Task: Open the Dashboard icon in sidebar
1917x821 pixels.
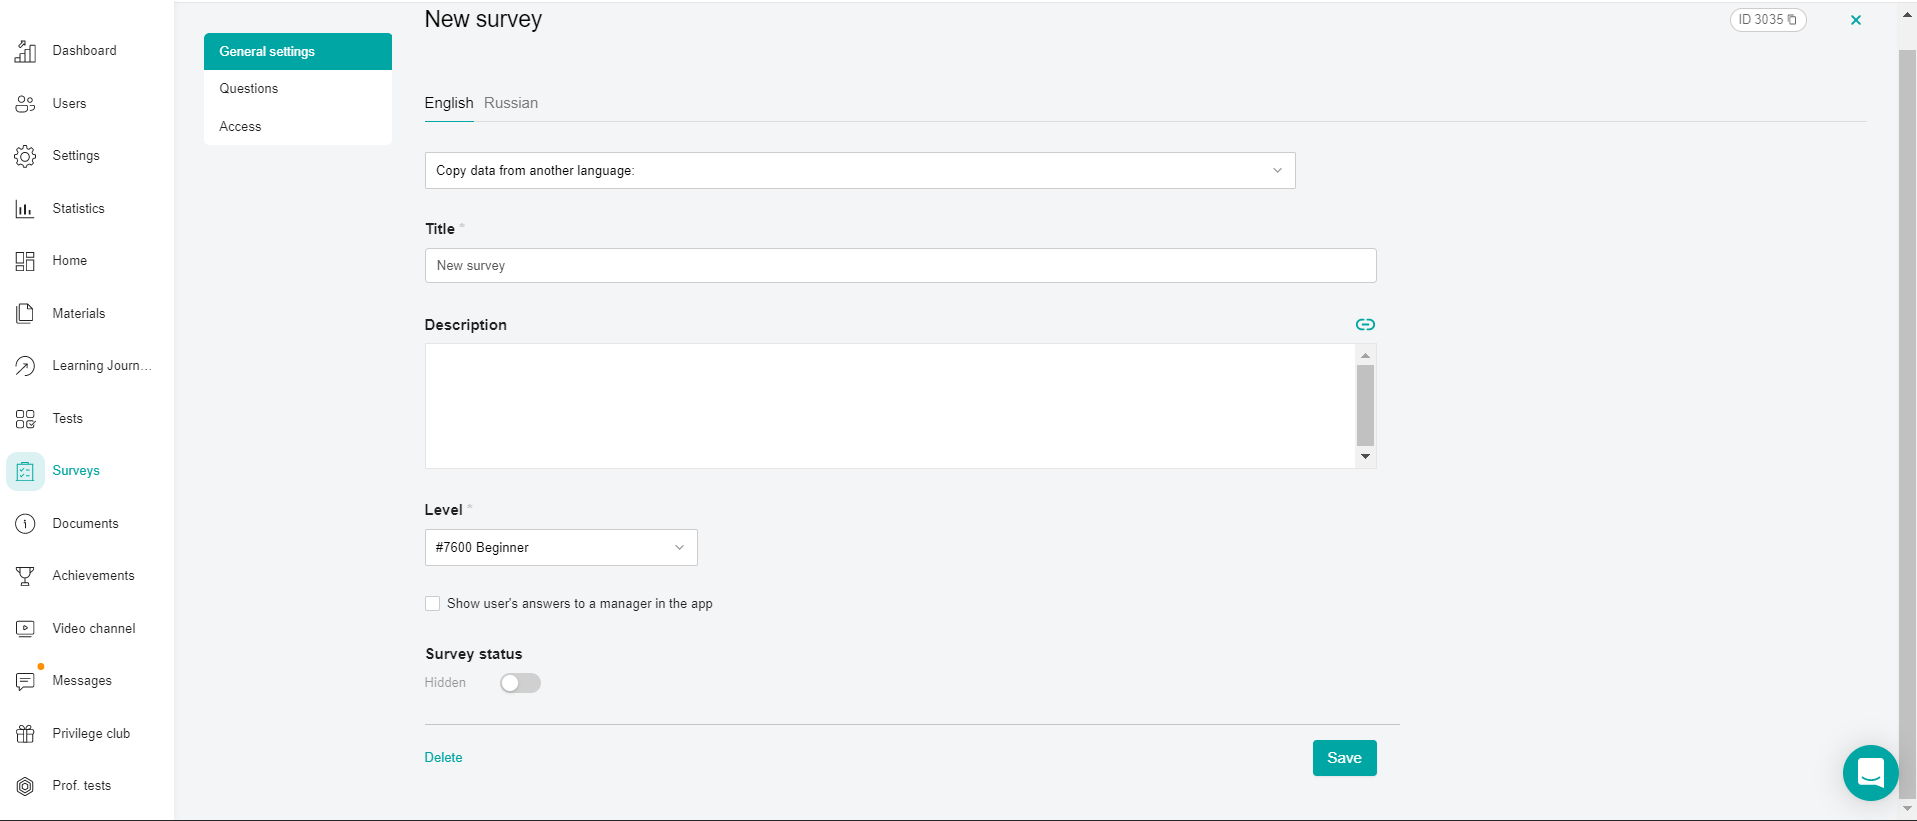Action: (25, 51)
